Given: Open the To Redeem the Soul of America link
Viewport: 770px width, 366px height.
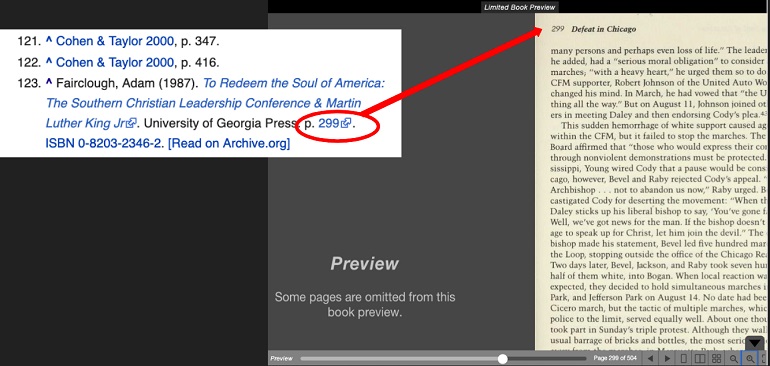Looking at the screenshot, I should pos(215,103).
